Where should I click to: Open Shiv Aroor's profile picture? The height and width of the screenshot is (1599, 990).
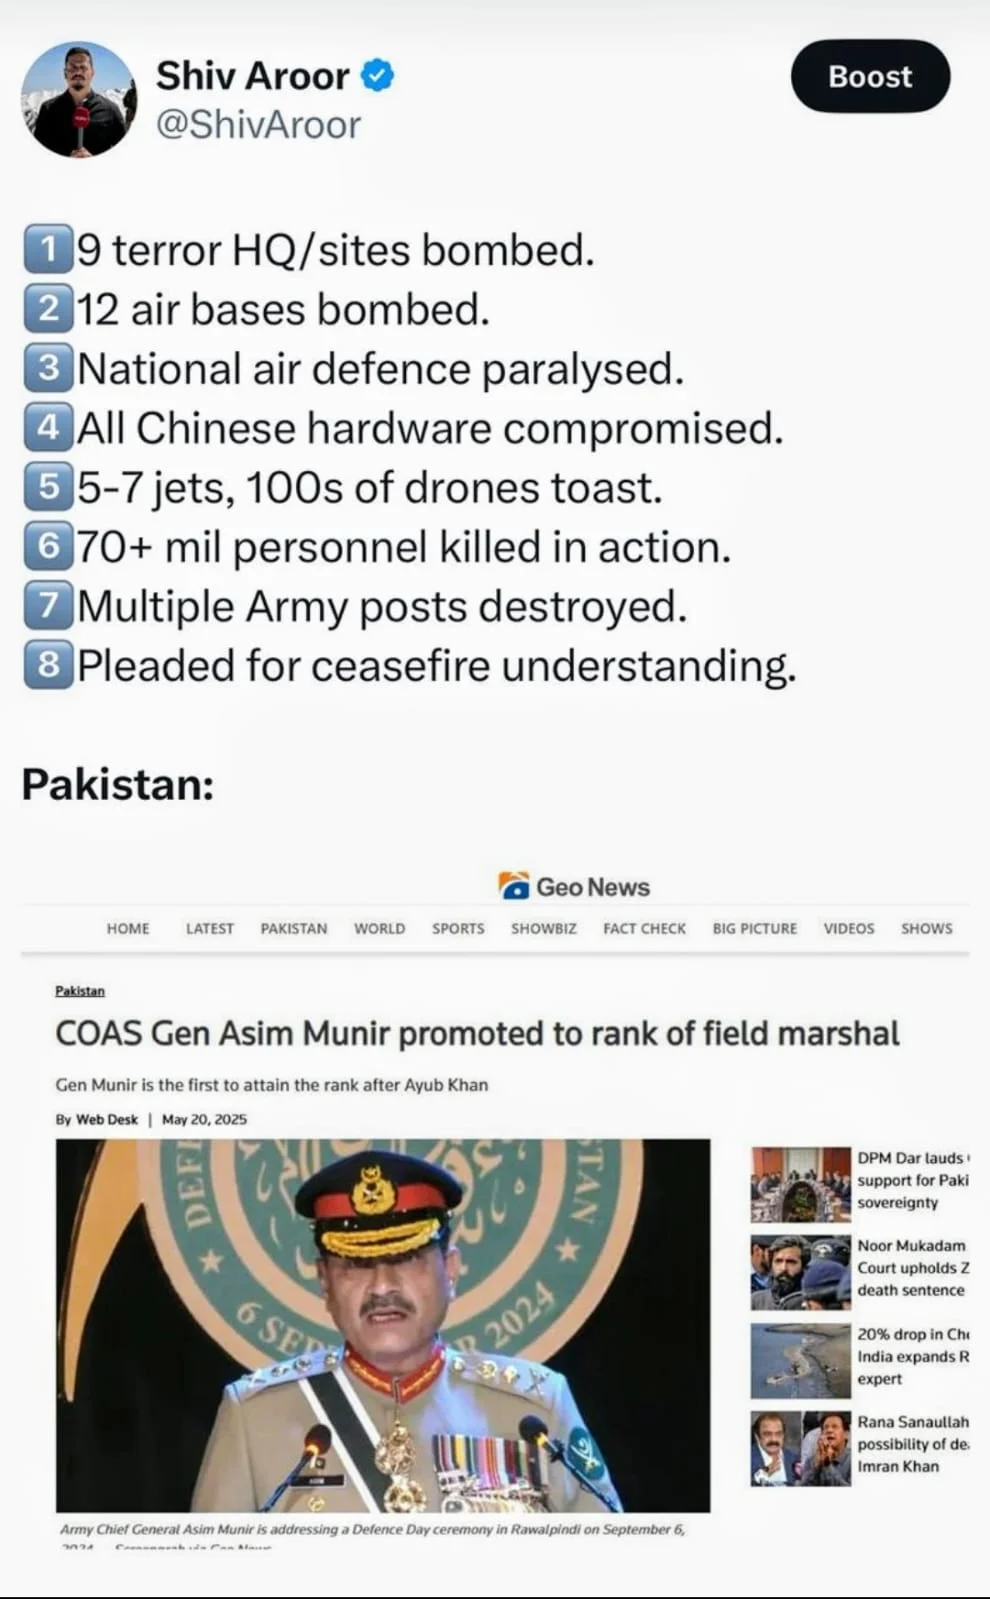point(78,100)
